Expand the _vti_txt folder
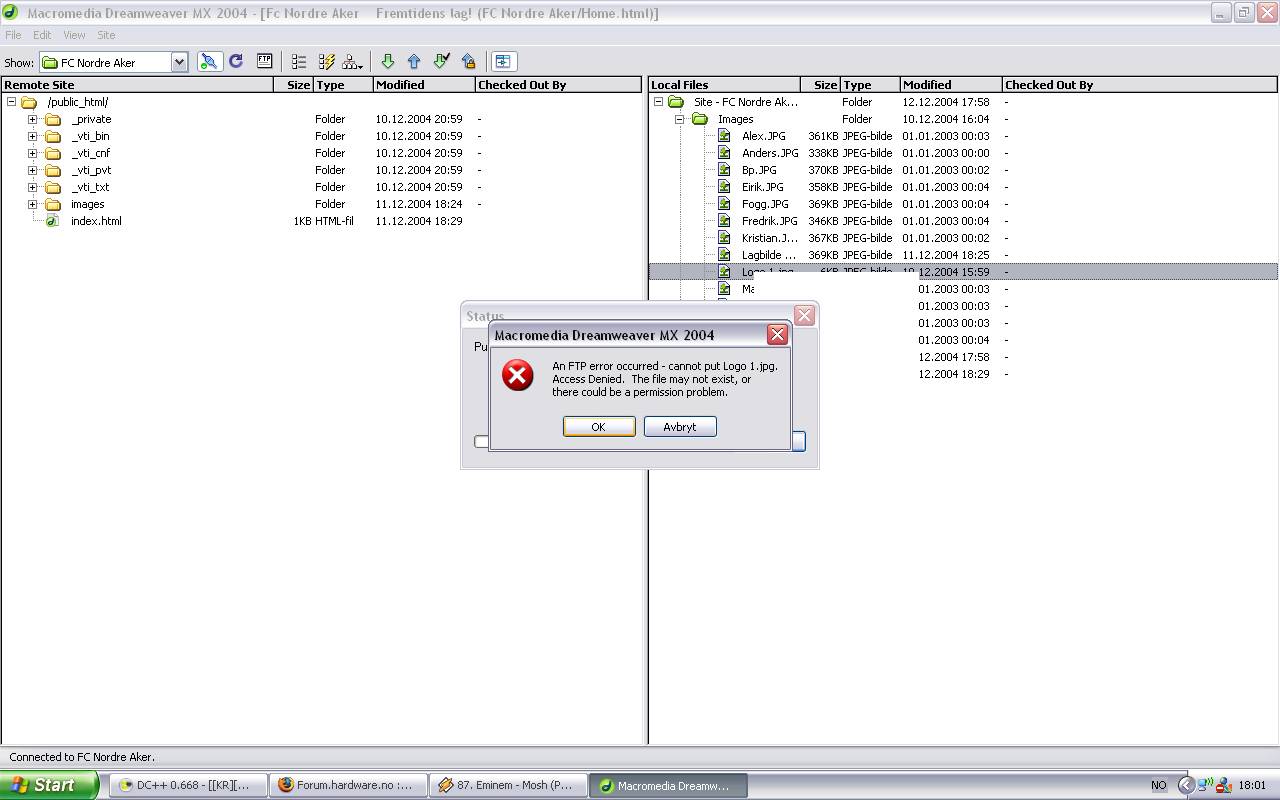The width and height of the screenshot is (1280, 800). coord(32,187)
